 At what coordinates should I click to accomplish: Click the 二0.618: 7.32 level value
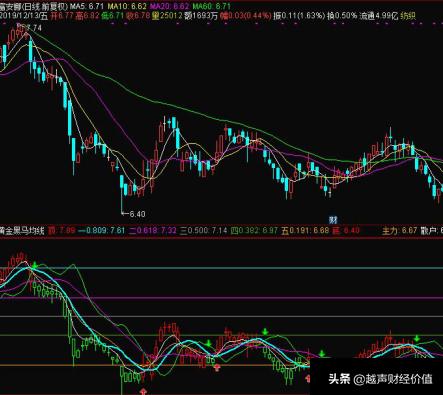click(x=152, y=231)
